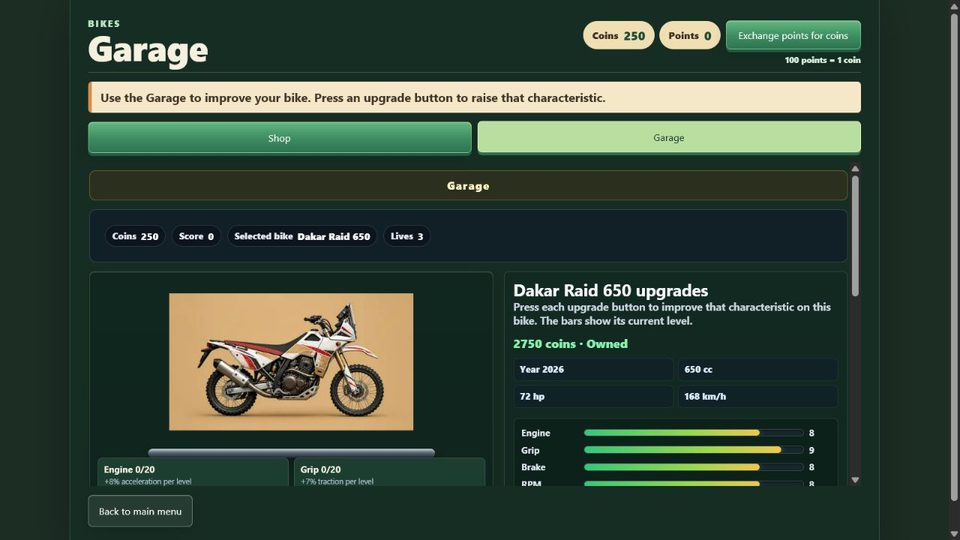Click the '100 points = 1 coin' note
This screenshot has width=960, height=540.
[x=822, y=60]
